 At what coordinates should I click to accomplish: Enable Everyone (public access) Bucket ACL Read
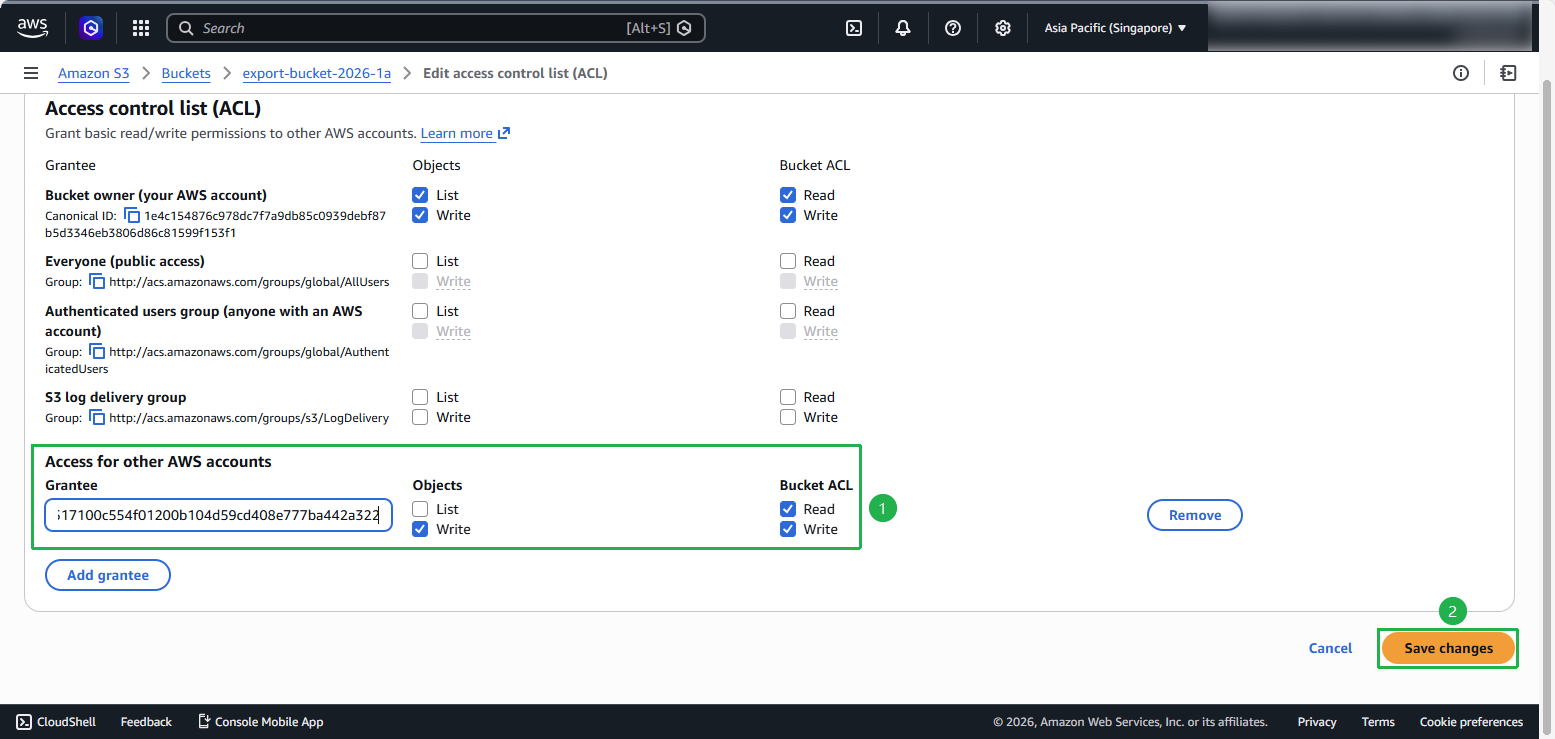click(788, 261)
